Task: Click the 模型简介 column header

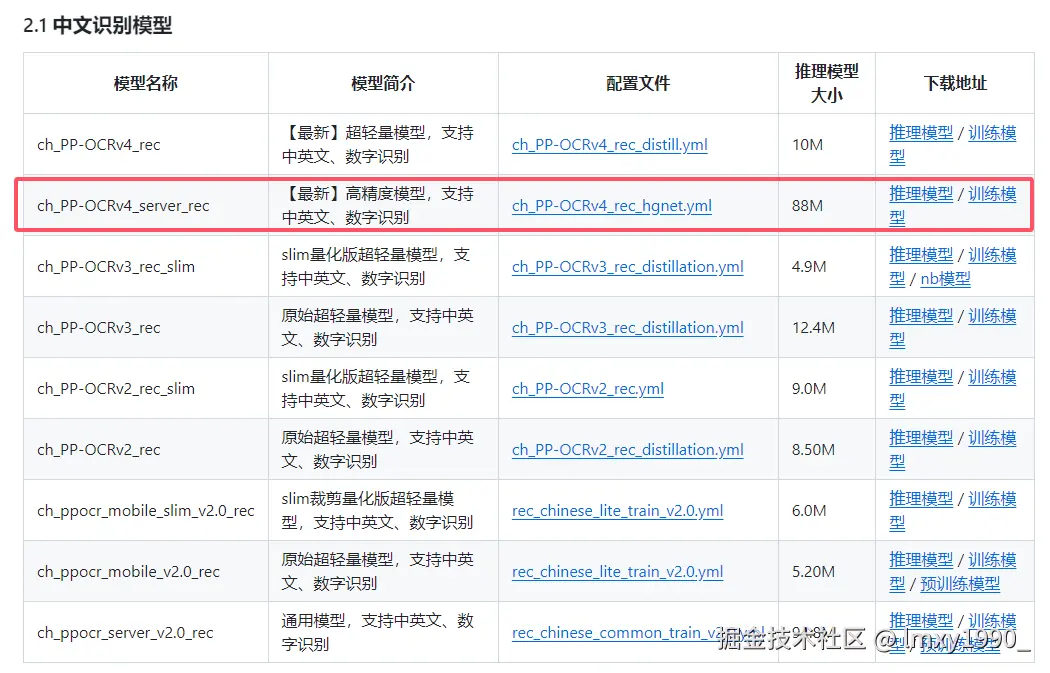Action: click(x=383, y=83)
